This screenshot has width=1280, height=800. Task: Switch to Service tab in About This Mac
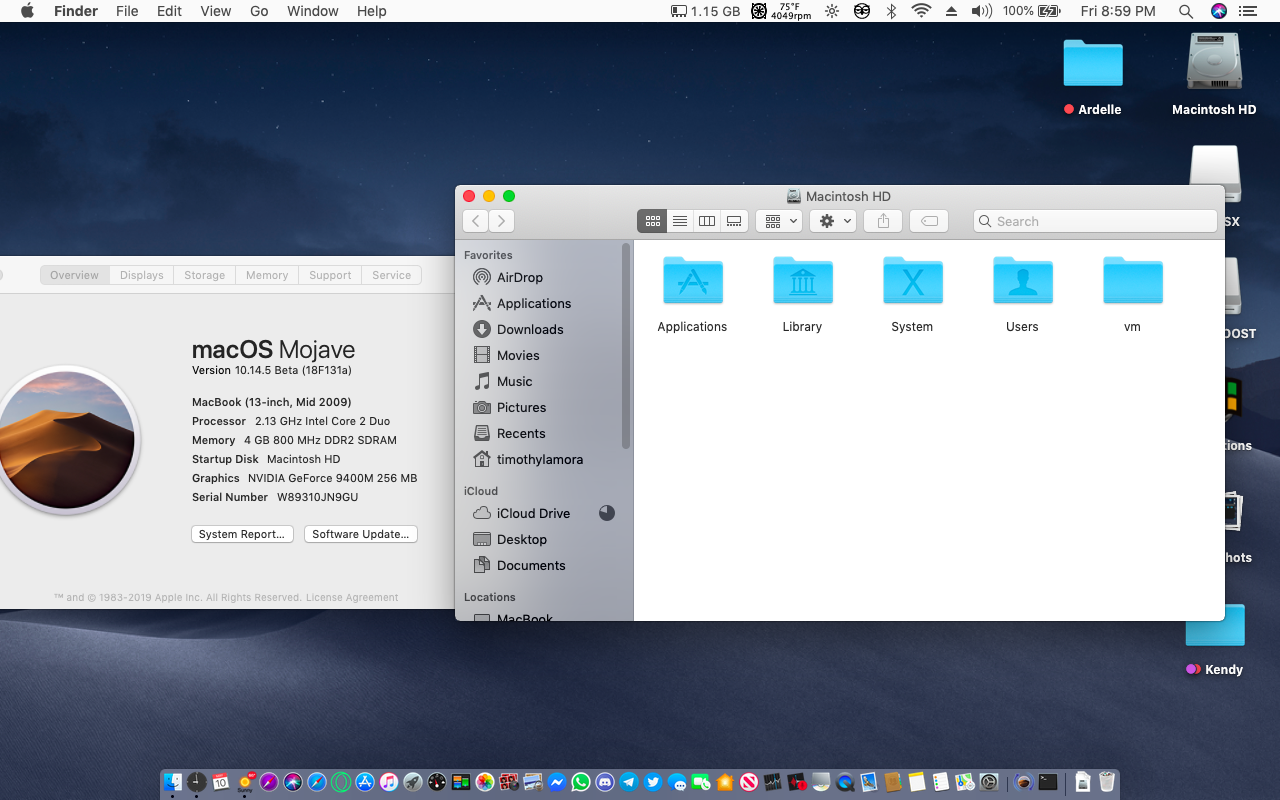click(391, 275)
